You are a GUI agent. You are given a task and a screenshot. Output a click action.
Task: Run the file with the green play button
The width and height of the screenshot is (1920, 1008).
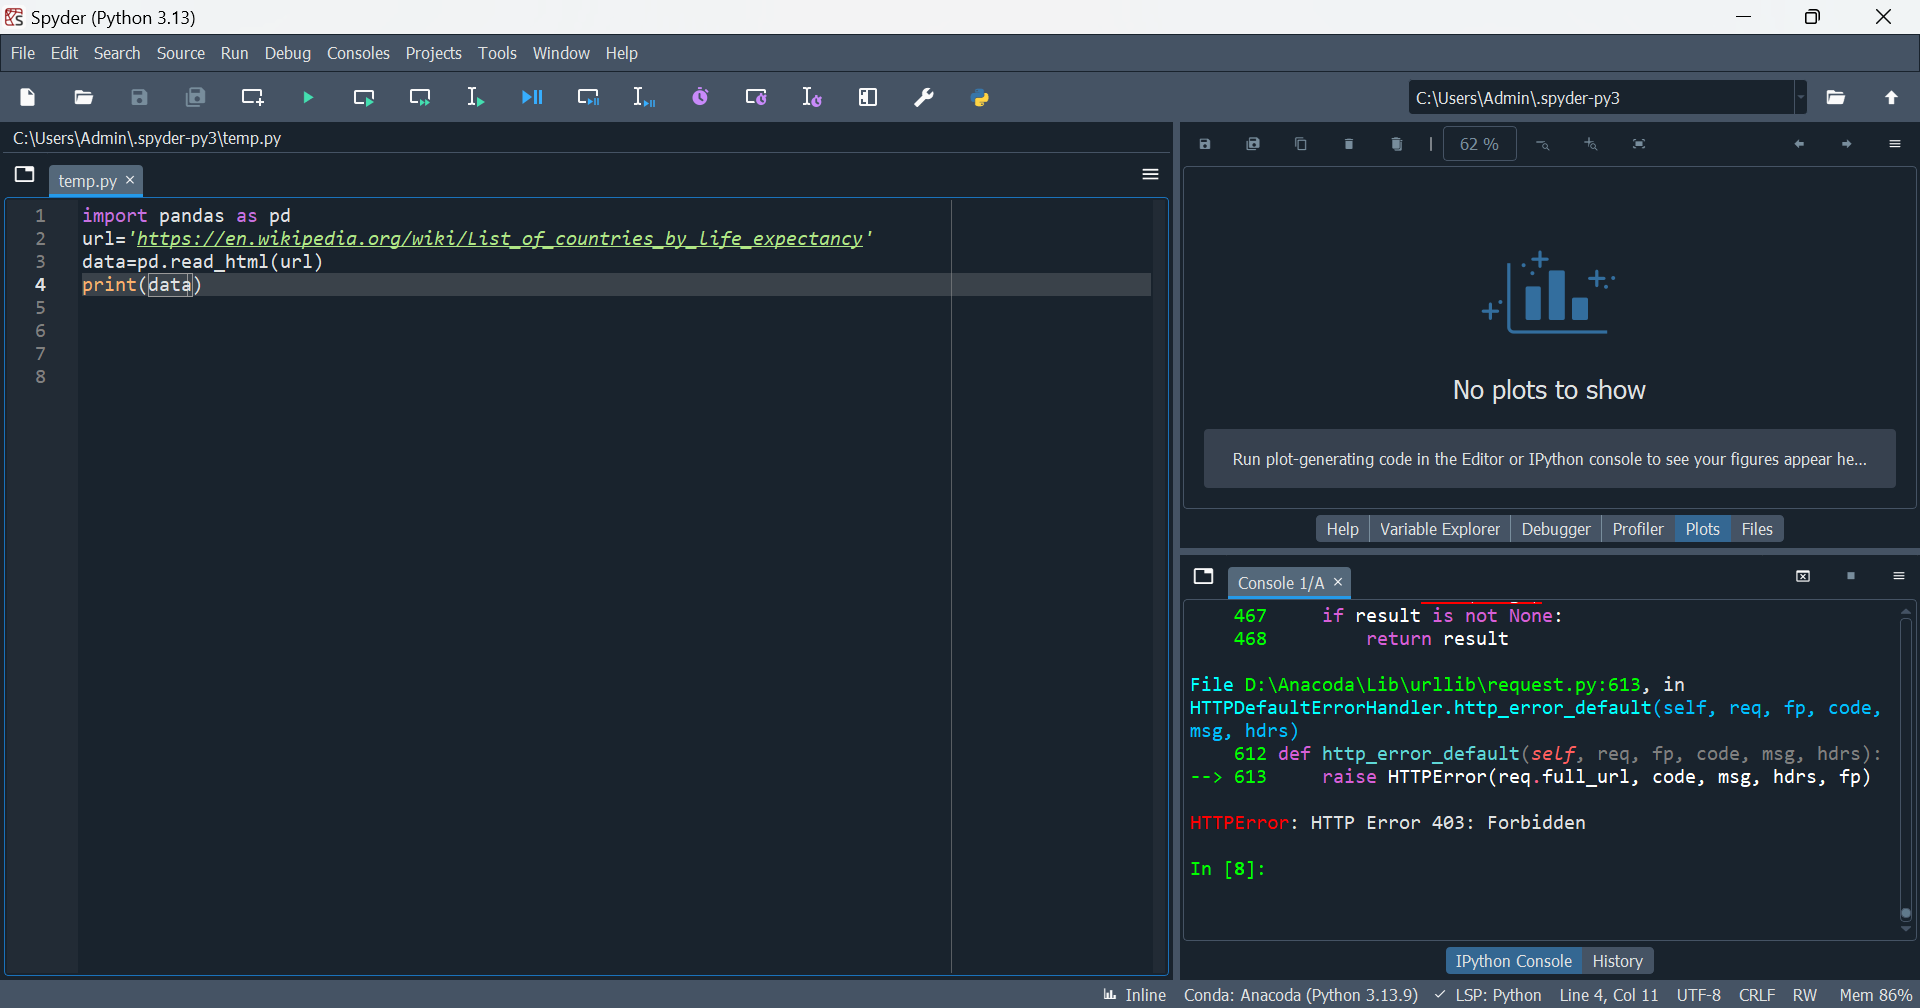tap(308, 98)
